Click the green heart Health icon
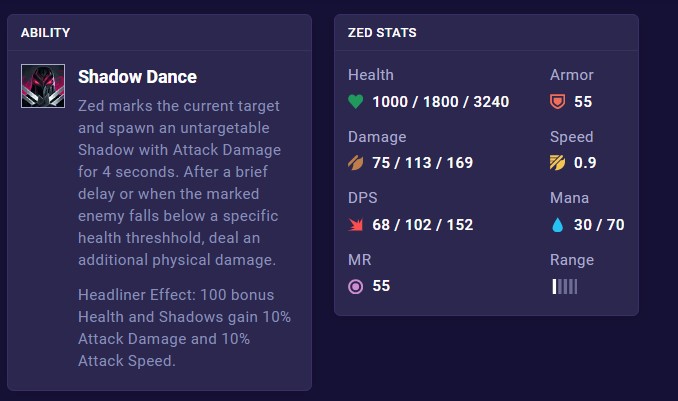Screen dimensions: 678x401 (355, 102)
